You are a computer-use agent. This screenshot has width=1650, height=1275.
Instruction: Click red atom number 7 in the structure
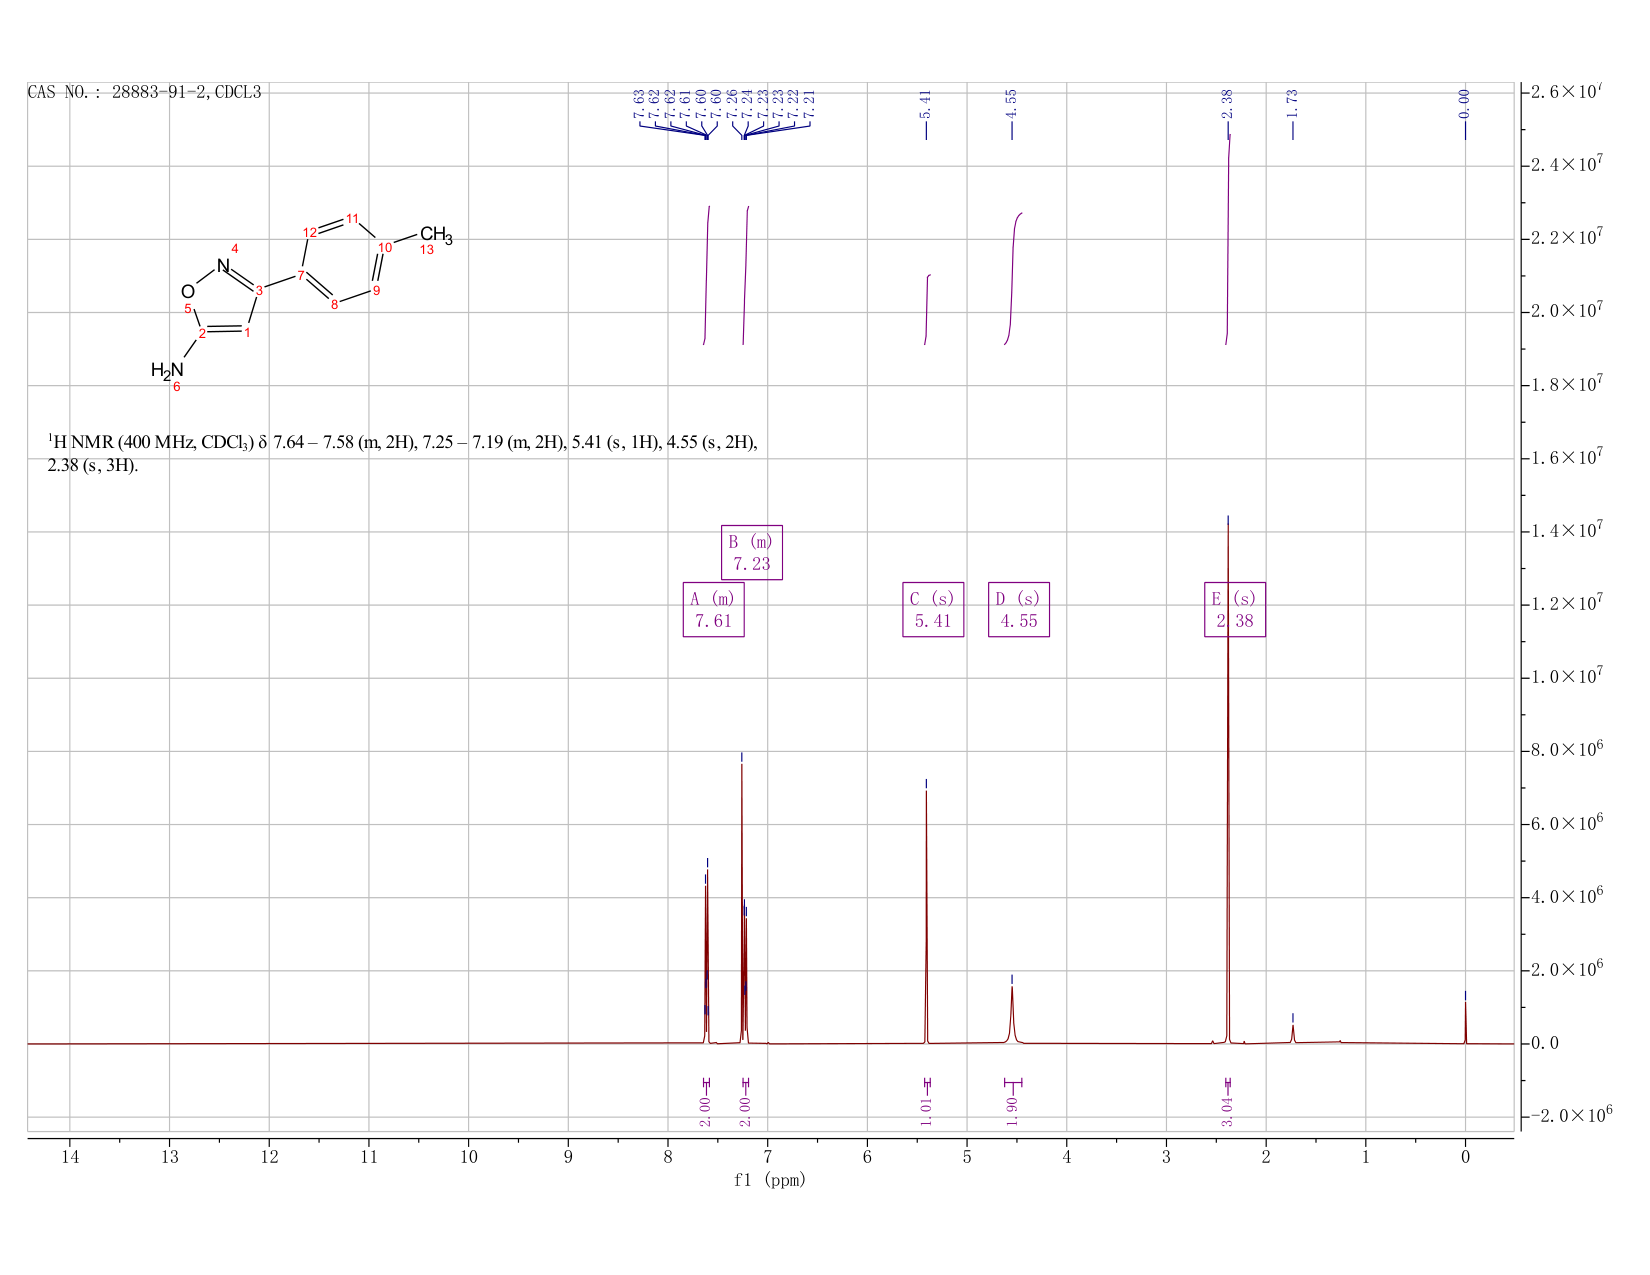301,275
